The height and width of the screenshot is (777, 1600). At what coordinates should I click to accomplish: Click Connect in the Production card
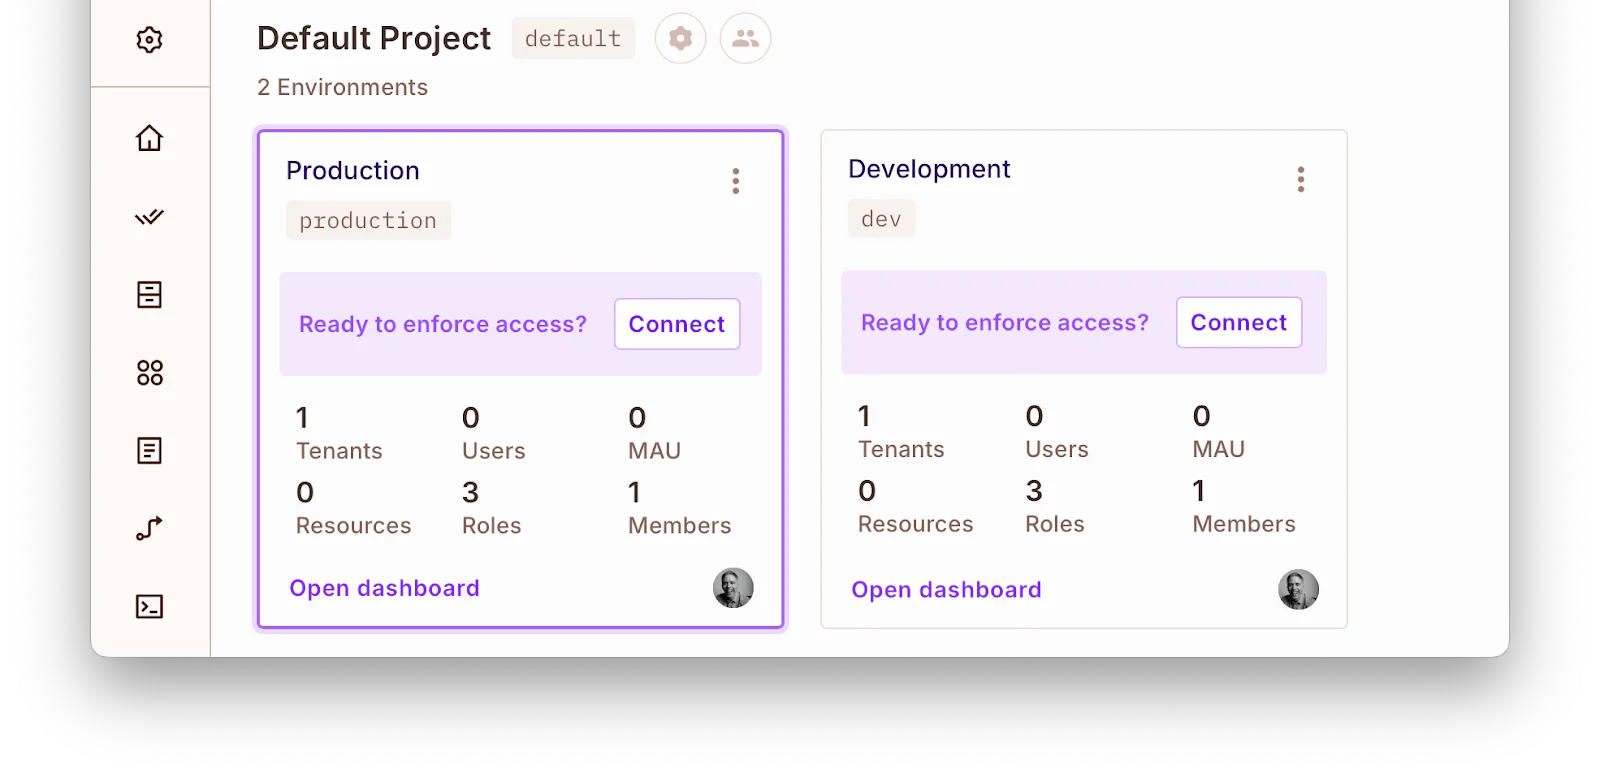pyautogui.click(x=677, y=324)
